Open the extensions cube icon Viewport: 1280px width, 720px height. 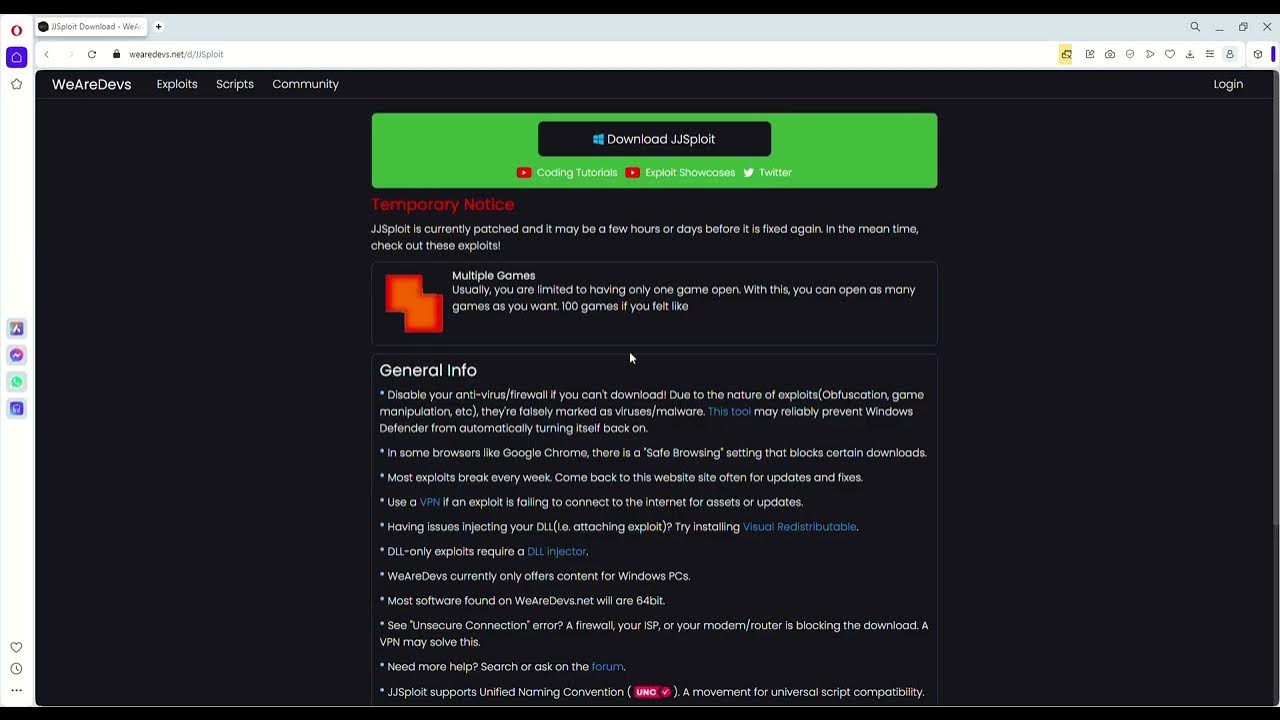pos(1258,54)
